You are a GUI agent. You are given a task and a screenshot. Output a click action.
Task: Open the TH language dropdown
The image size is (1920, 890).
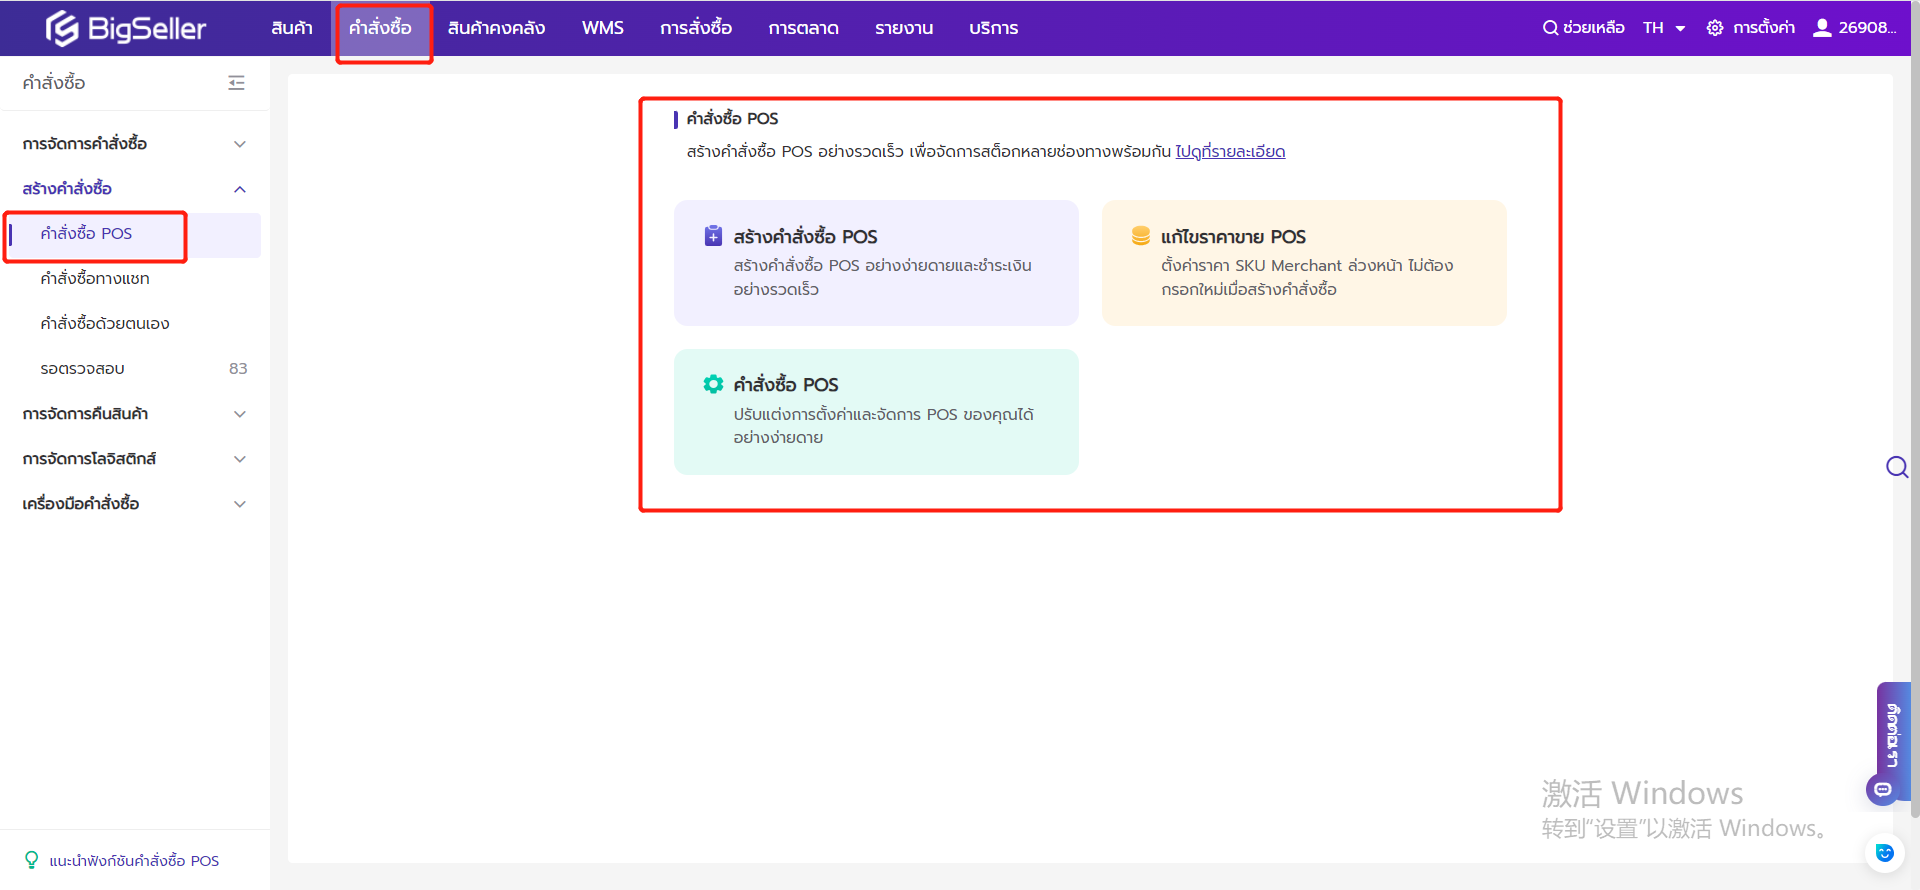coord(1664,28)
